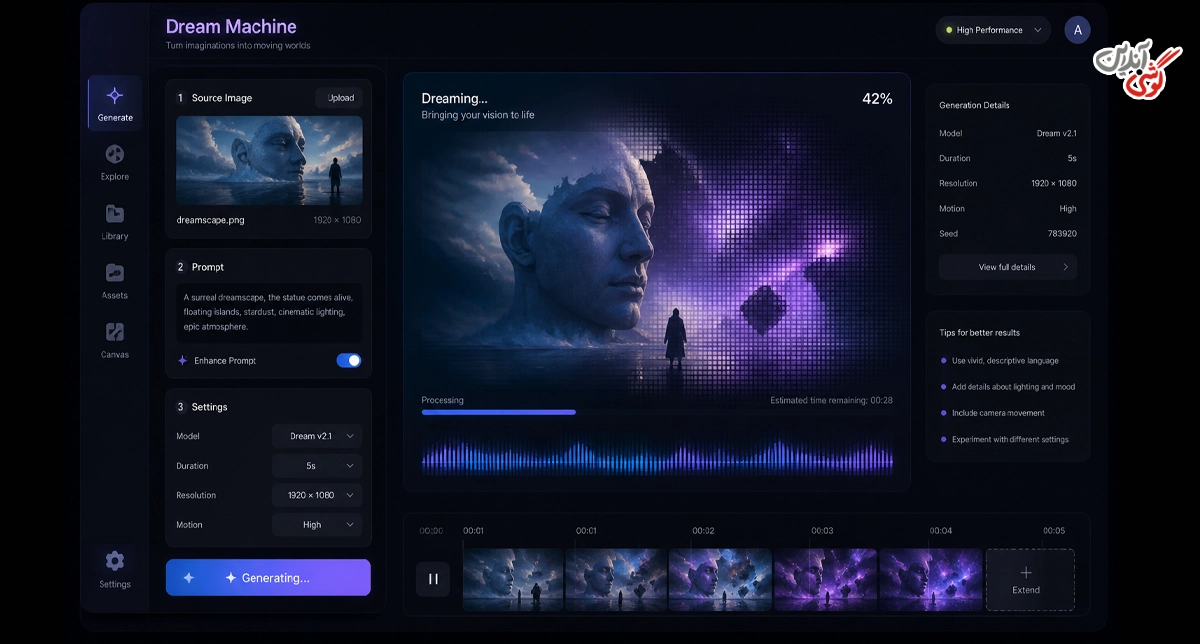Click the Extend clip tile
The height and width of the screenshot is (644, 1200).
[1030, 580]
